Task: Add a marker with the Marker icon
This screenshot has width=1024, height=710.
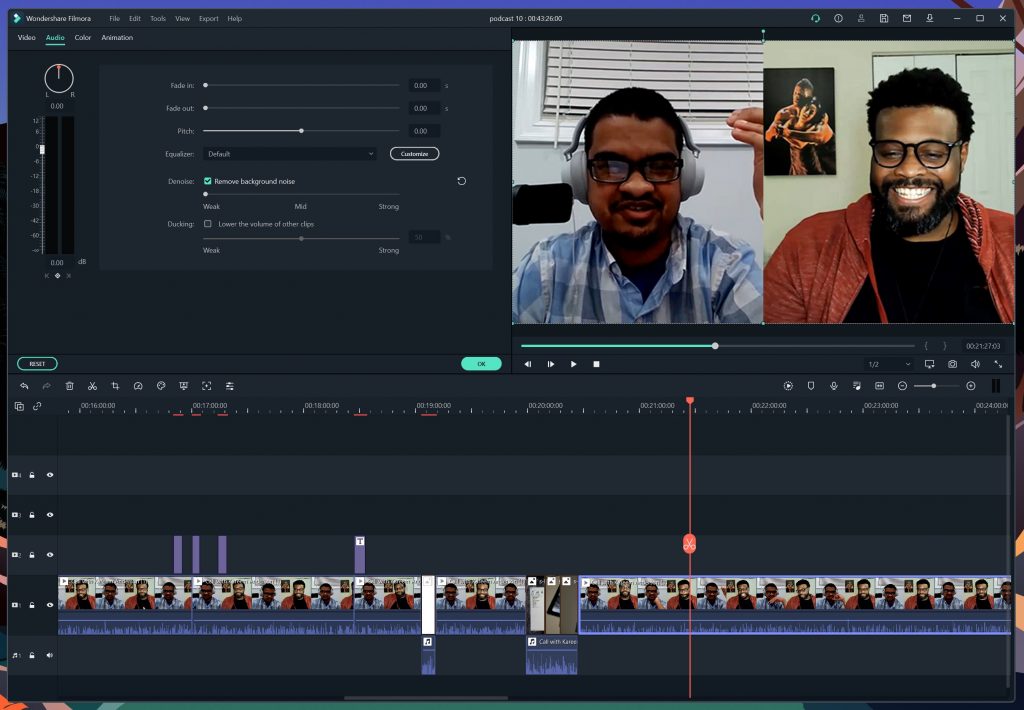Action: click(x=811, y=386)
